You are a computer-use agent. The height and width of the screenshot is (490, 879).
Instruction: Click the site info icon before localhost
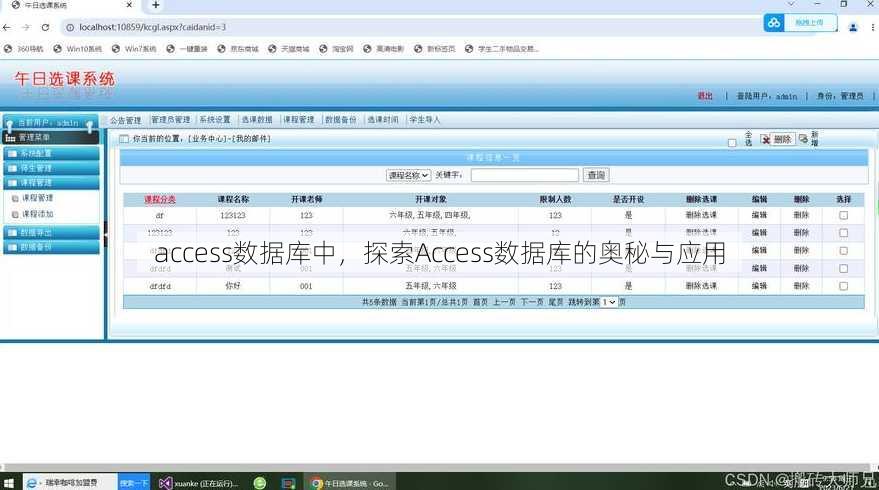[70, 27]
